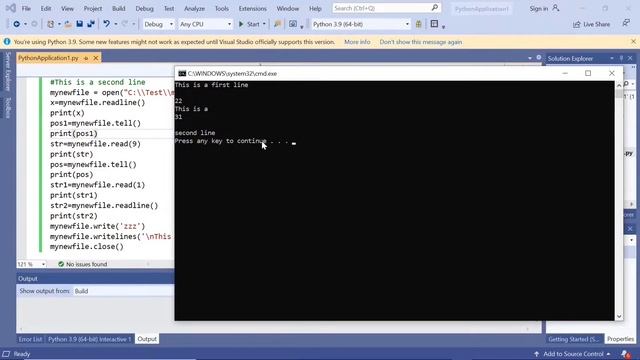The image size is (640, 360).
Task: Click the Sign in button
Action: [x=539, y=8]
